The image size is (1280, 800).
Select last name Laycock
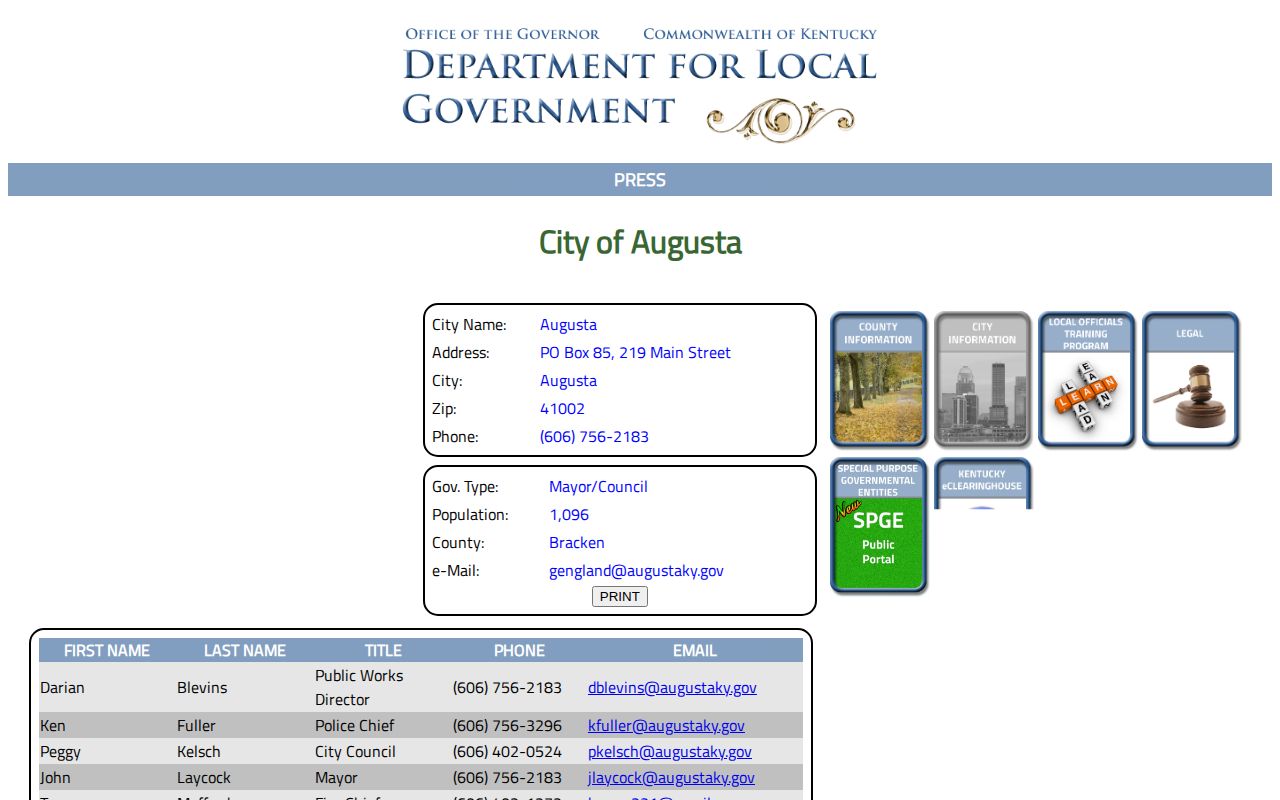(204, 778)
